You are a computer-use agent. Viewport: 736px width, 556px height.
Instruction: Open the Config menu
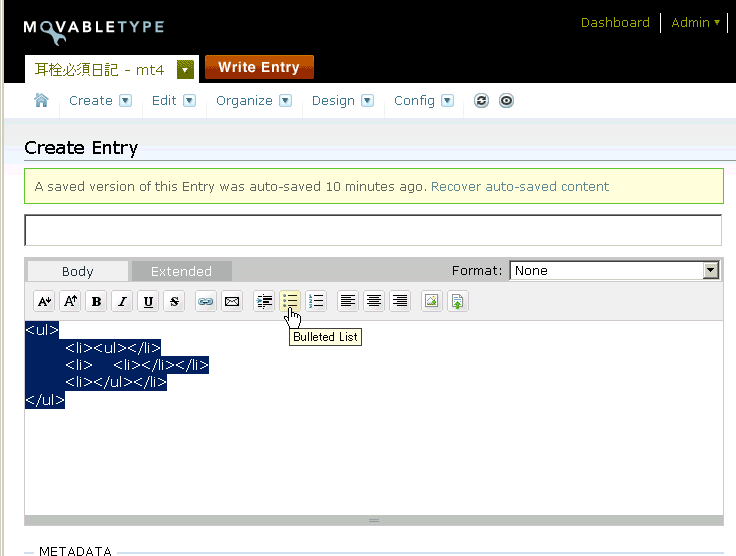tap(414, 100)
